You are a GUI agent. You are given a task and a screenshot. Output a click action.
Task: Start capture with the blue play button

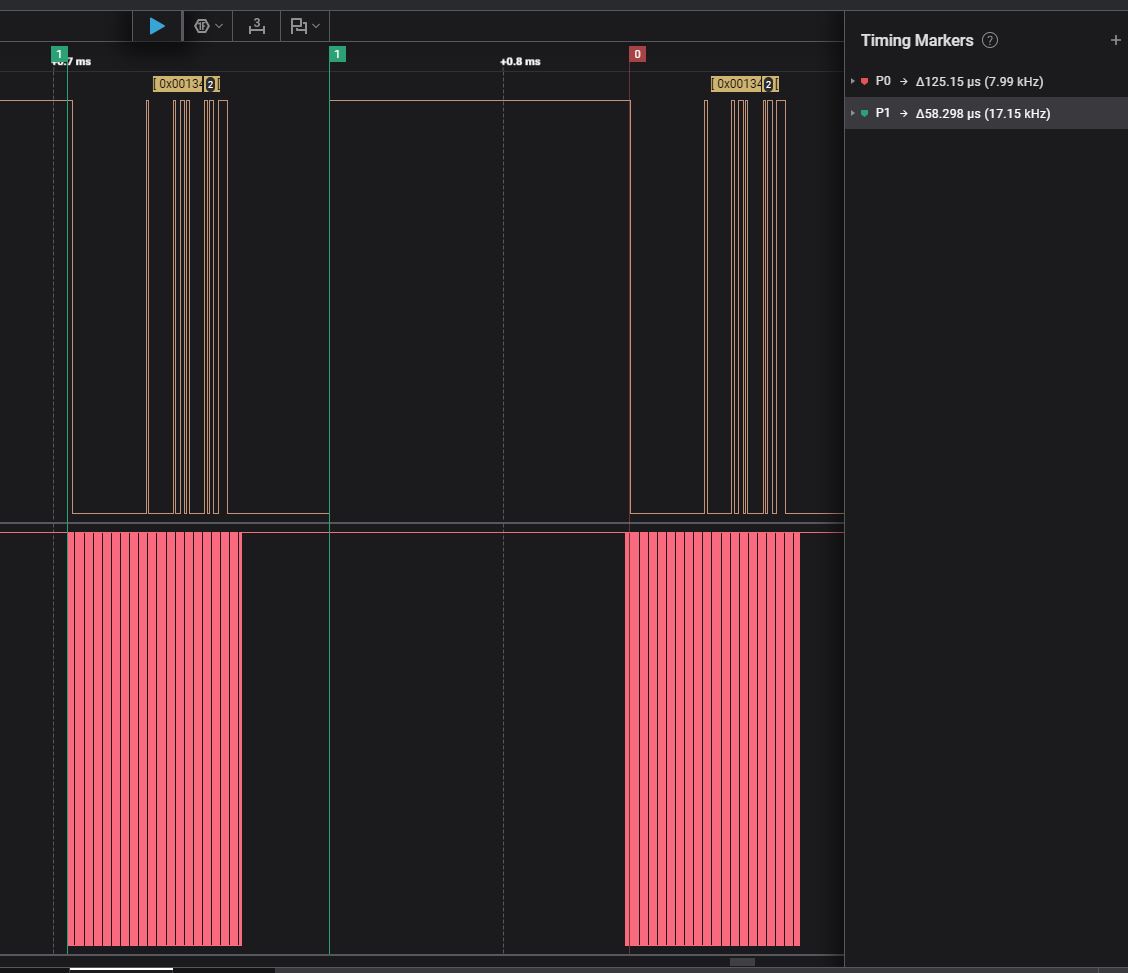click(x=157, y=26)
